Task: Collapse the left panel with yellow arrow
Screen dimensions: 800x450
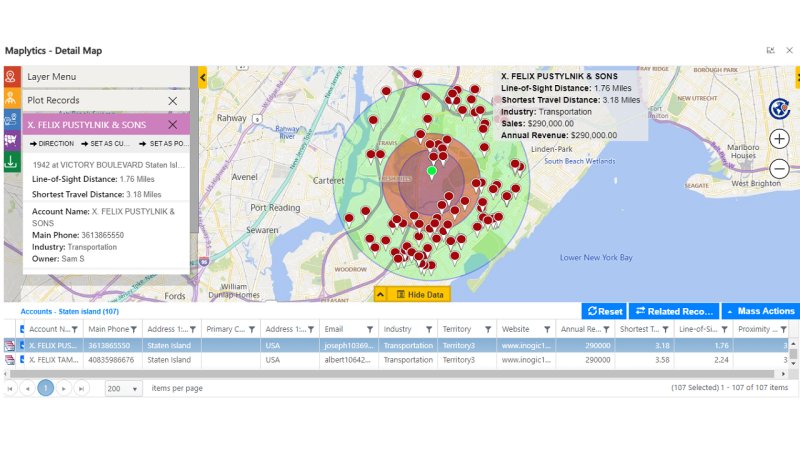Action: [x=202, y=77]
